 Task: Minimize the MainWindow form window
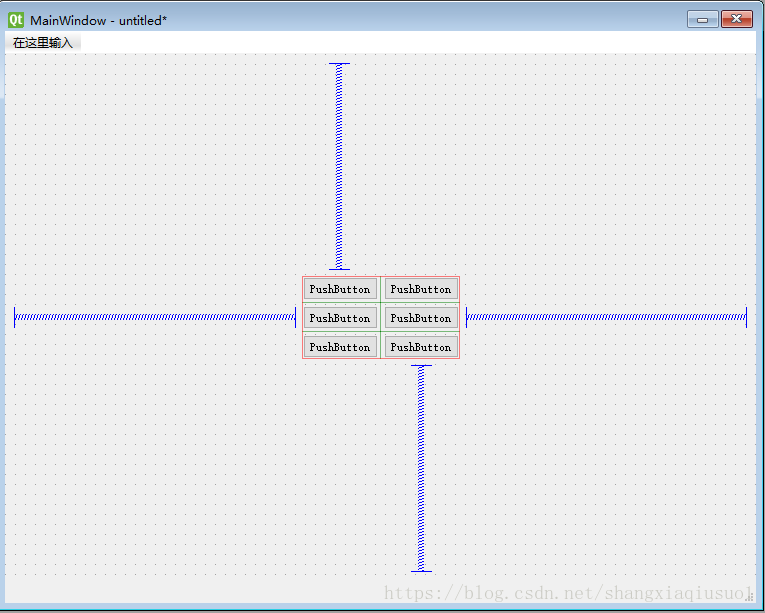[703, 20]
